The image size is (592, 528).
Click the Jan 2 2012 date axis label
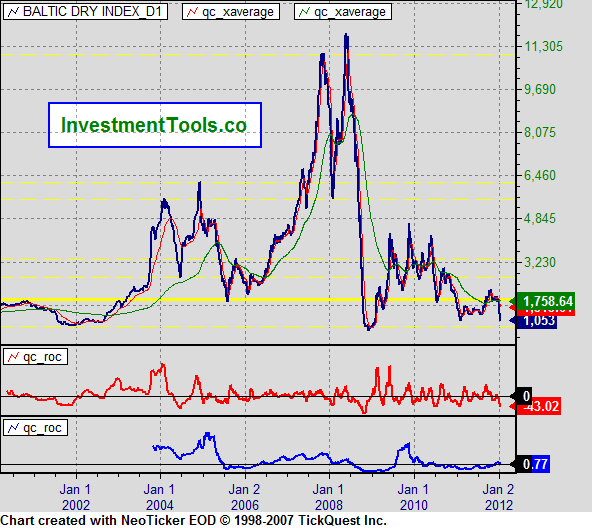[x=499, y=497]
